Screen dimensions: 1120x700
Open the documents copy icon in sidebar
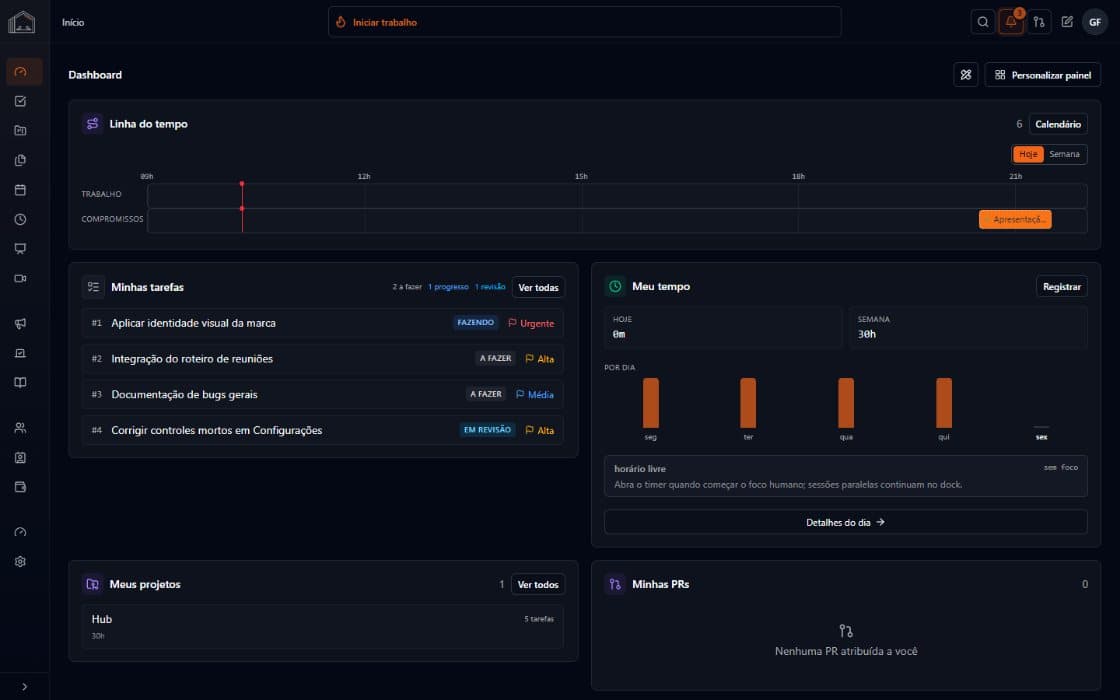tap(20, 160)
